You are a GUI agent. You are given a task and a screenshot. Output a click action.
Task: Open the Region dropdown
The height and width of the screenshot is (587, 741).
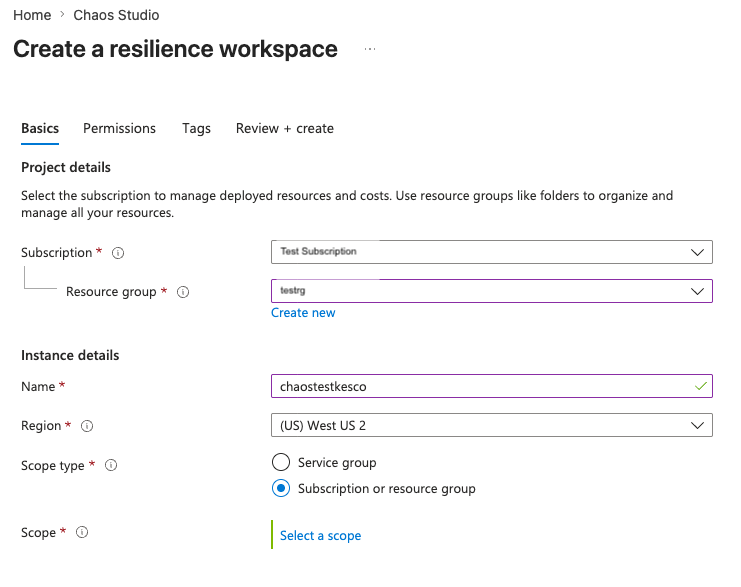click(x=491, y=425)
